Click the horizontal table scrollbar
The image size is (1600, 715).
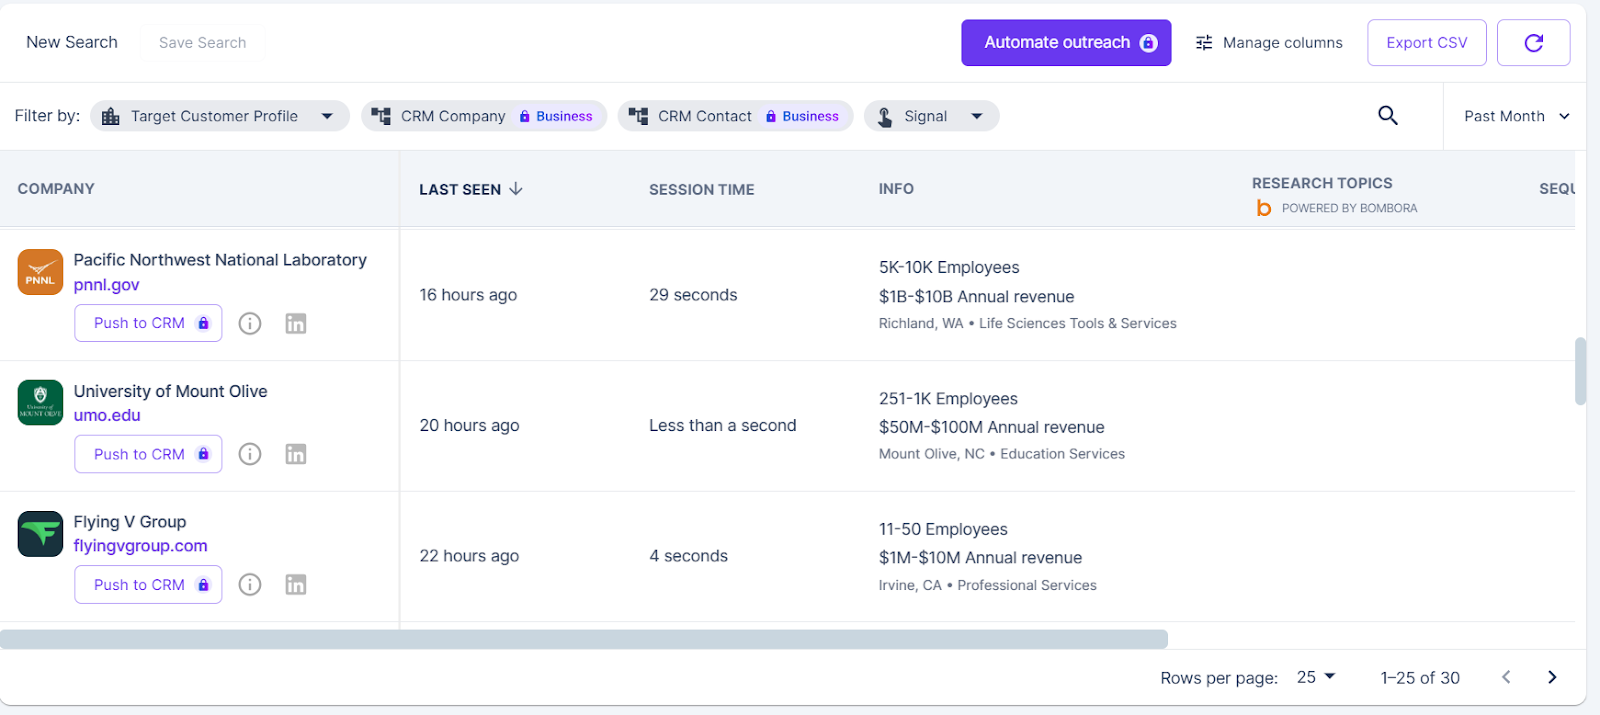tap(584, 639)
